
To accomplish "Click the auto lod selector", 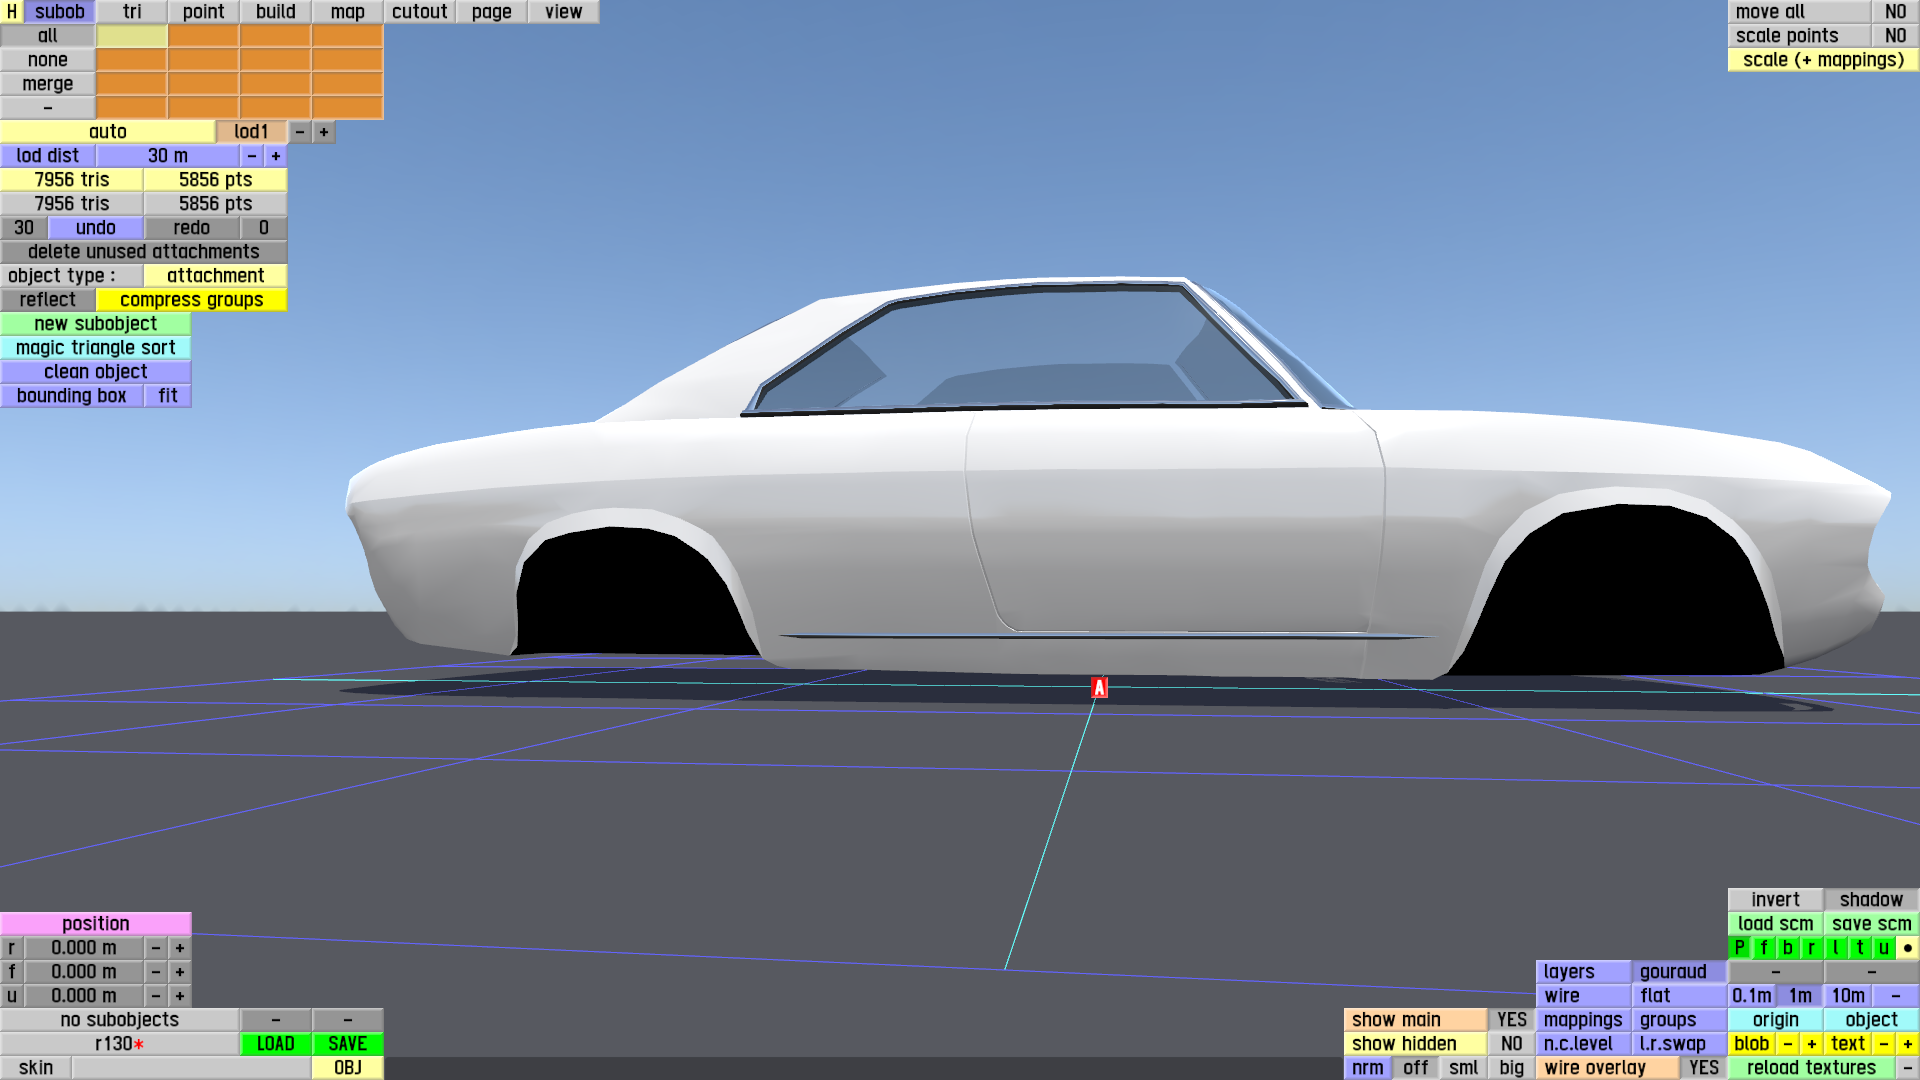I will pos(107,132).
